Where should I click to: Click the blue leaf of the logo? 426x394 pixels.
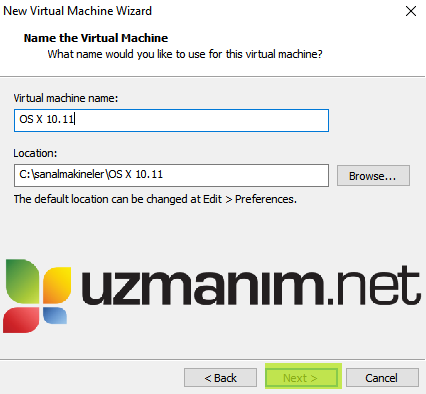pyautogui.click(x=55, y=315)
